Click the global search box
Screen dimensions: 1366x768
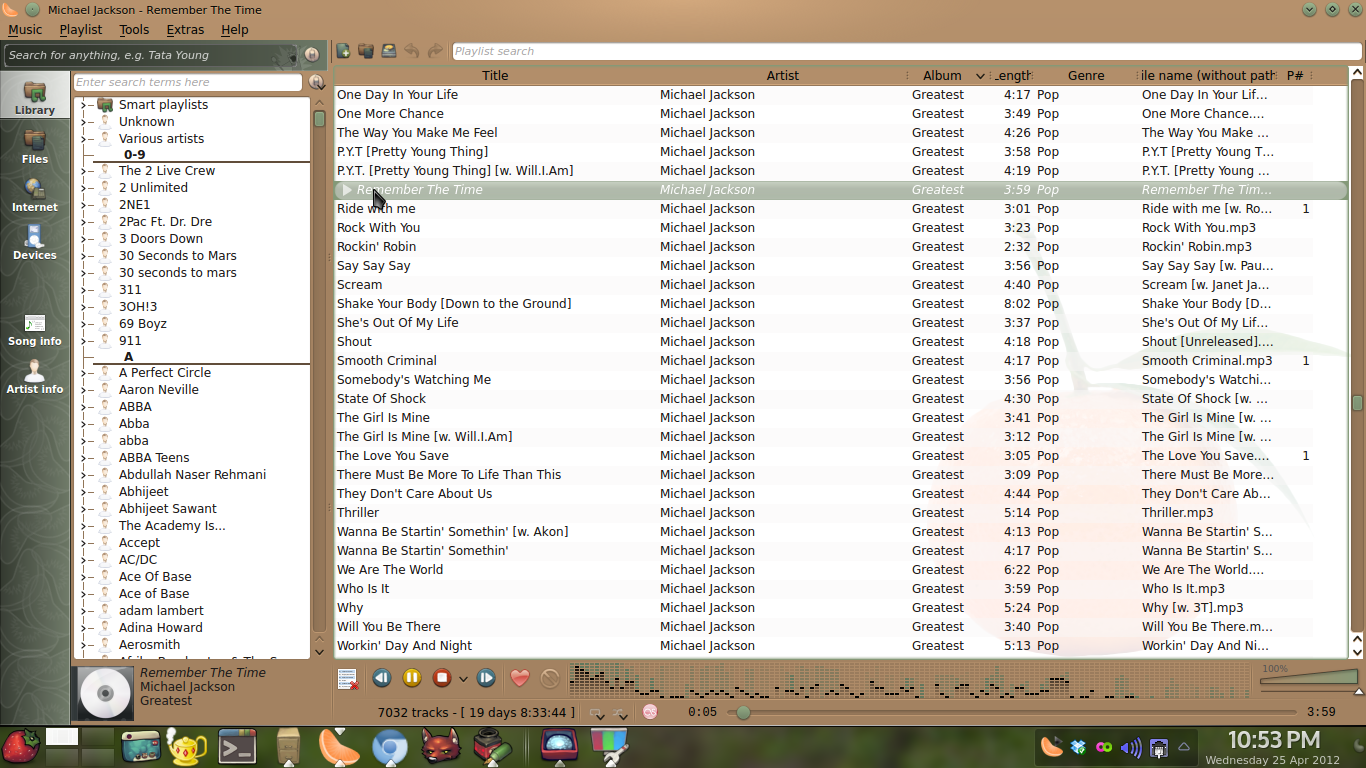152,55
